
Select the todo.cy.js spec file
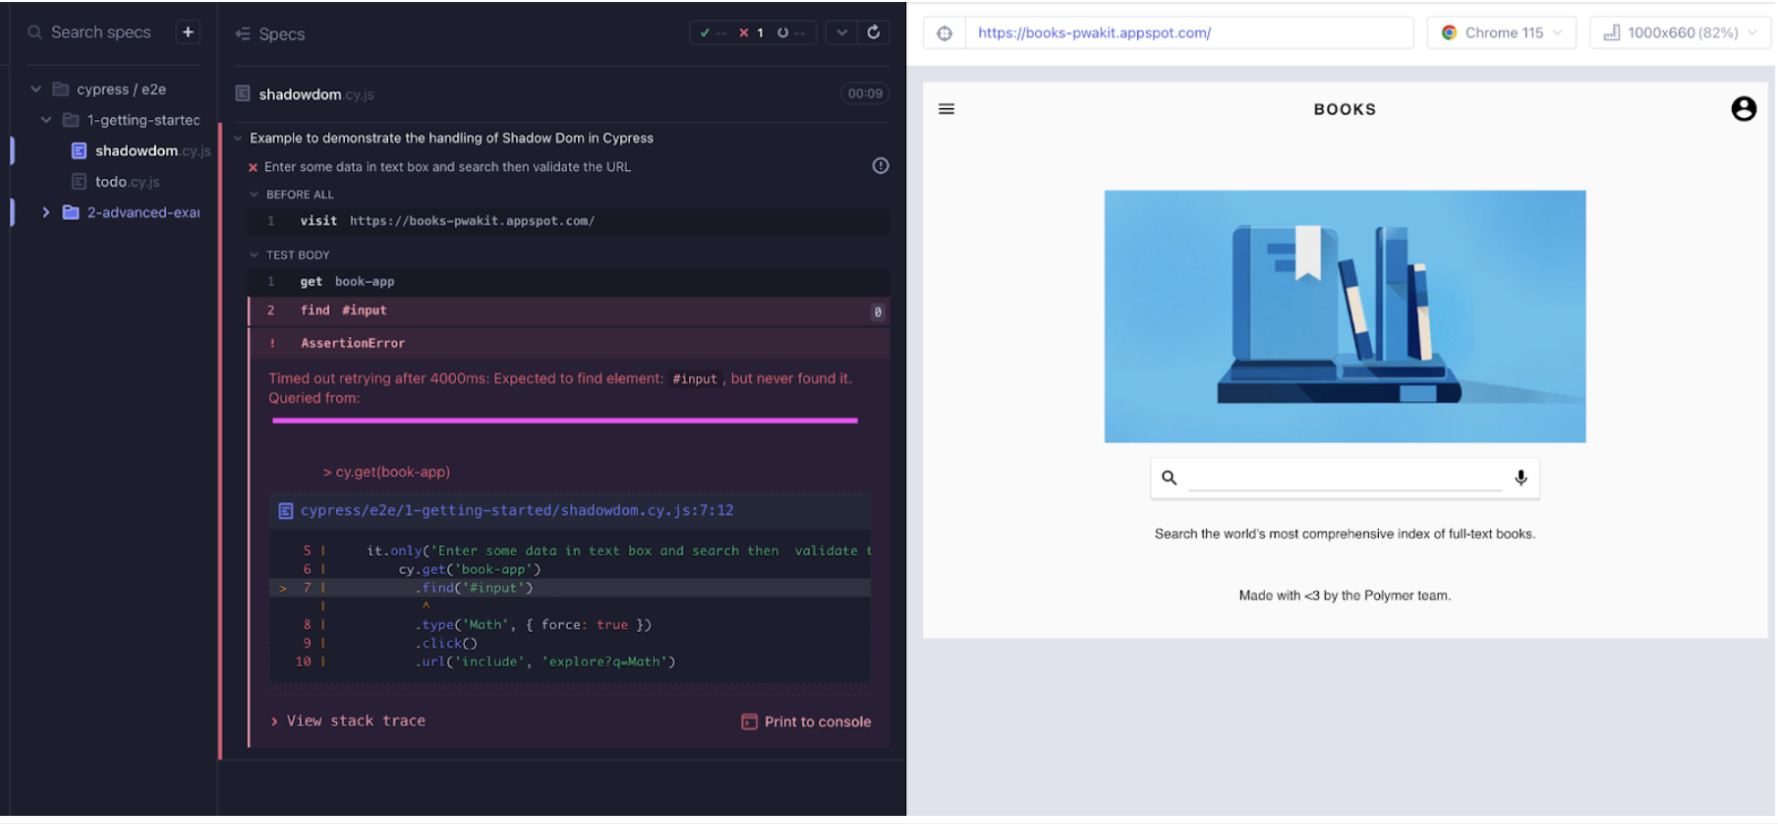[x=127, y=182]
